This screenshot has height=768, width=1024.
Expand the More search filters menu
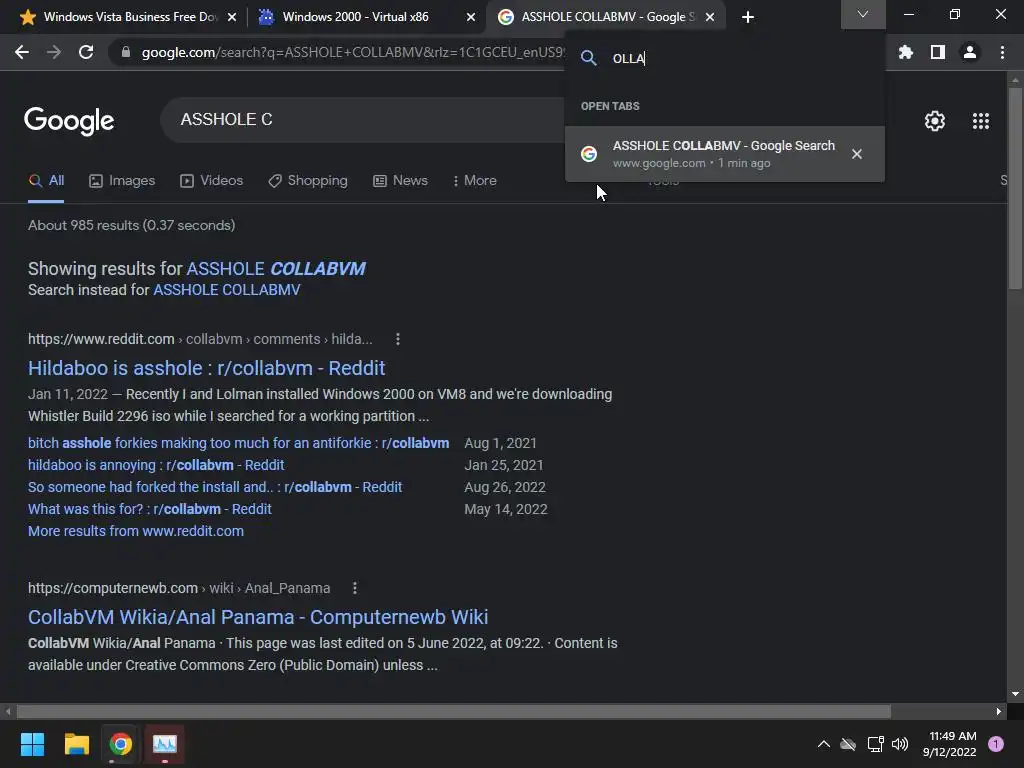[475, 181]
